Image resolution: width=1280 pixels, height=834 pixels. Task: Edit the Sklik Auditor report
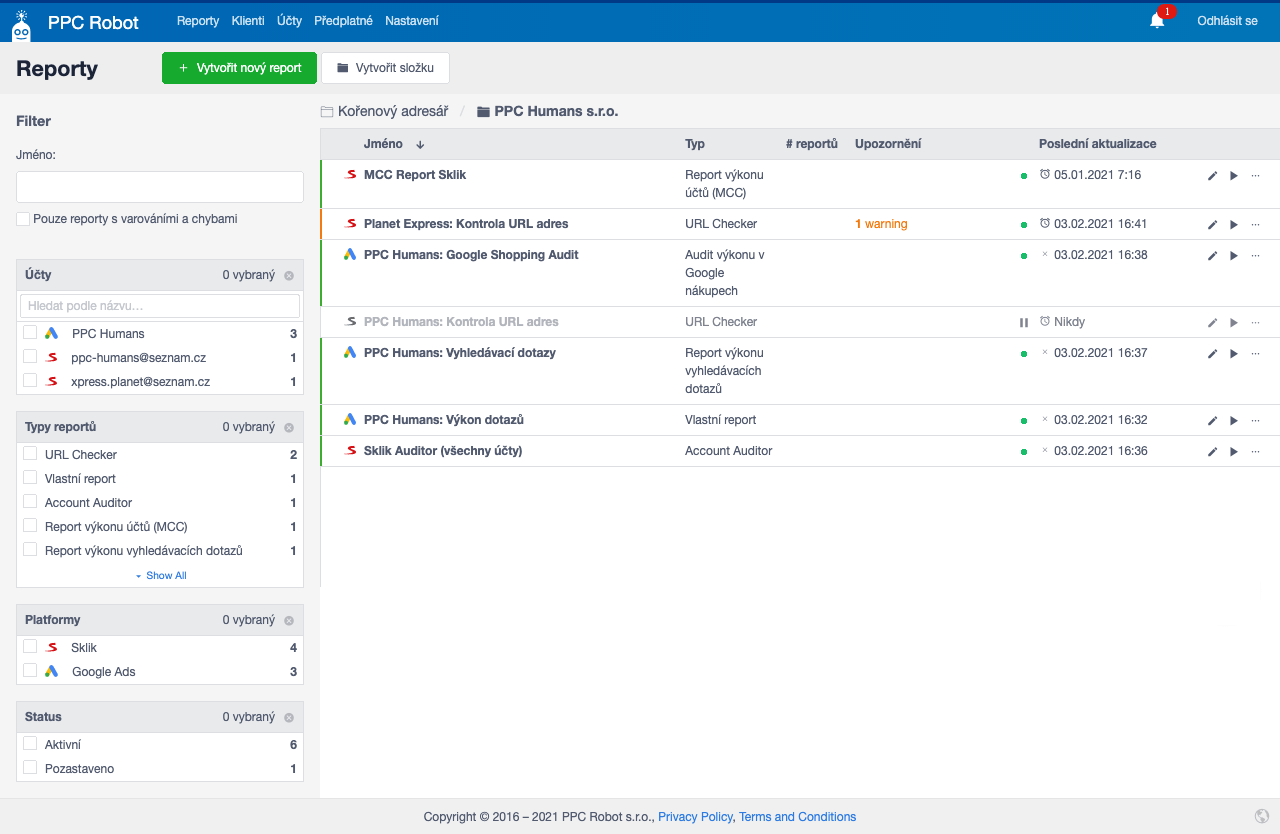[x=1212, y=451]
